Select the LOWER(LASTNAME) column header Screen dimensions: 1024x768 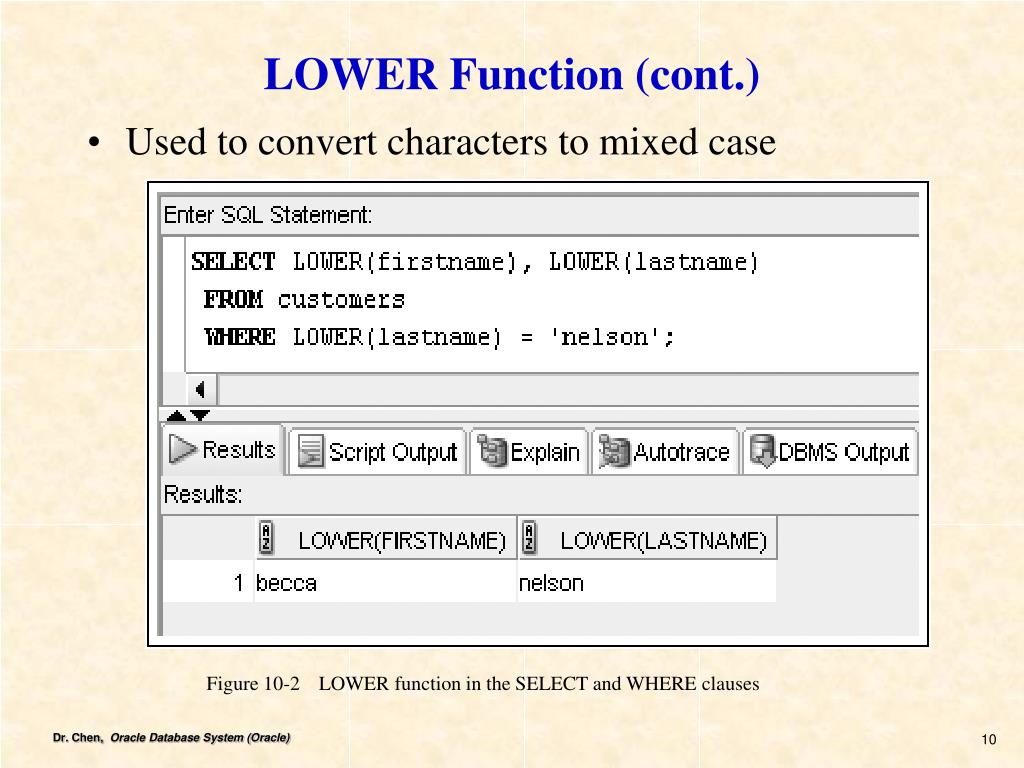point(648,539)
